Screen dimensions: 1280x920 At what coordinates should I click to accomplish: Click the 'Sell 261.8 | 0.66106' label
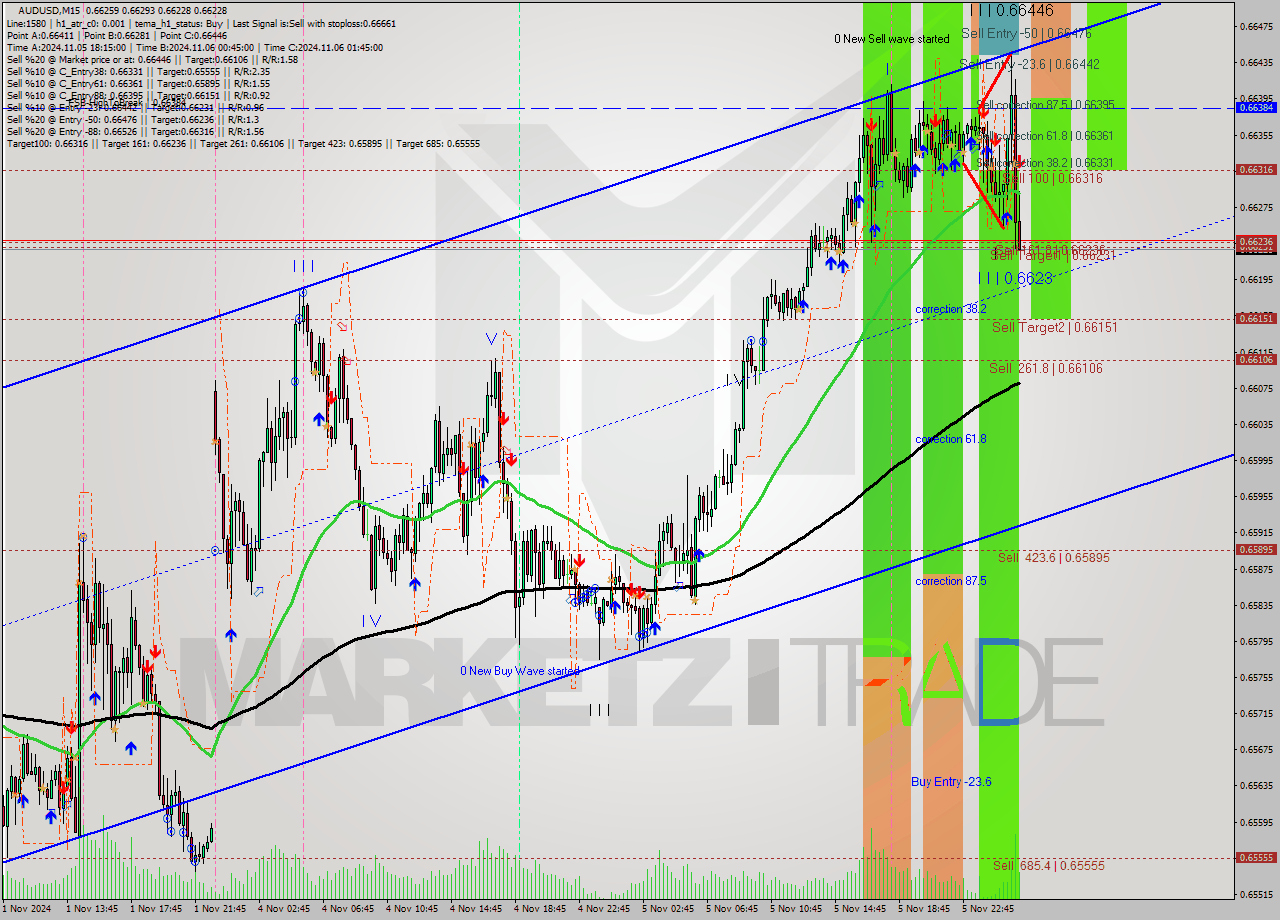tap(1046, 368)
